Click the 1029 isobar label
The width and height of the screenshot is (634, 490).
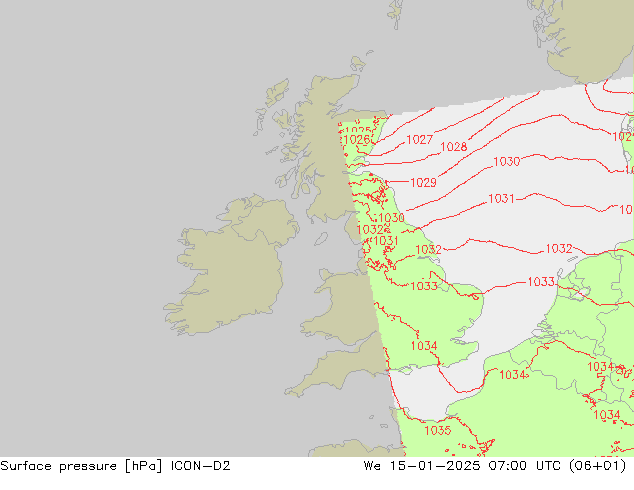tap(423, 183)
